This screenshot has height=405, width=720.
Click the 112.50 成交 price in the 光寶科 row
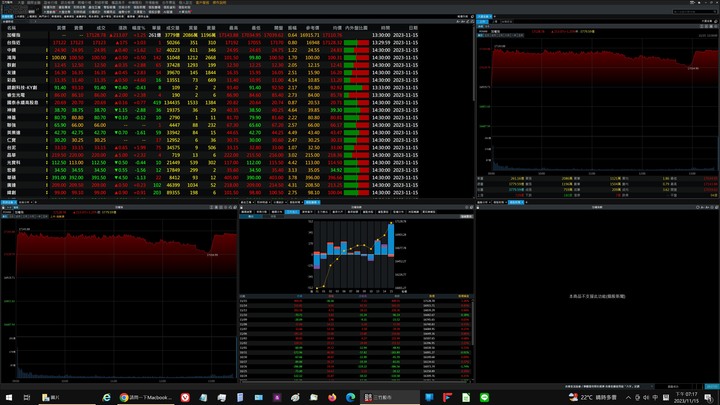[98, 163]
